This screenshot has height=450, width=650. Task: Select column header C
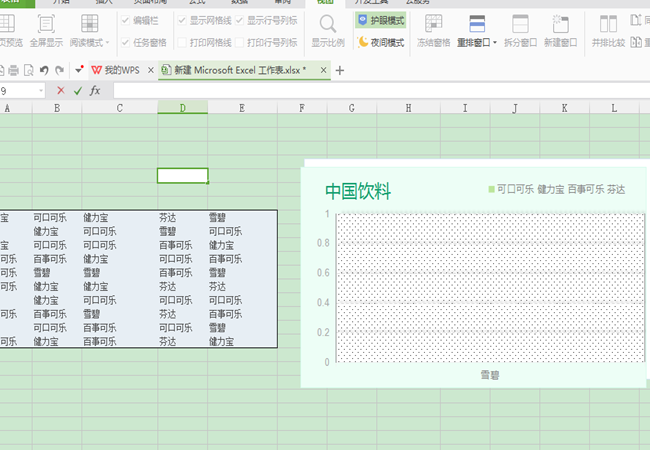pos(119,108)
